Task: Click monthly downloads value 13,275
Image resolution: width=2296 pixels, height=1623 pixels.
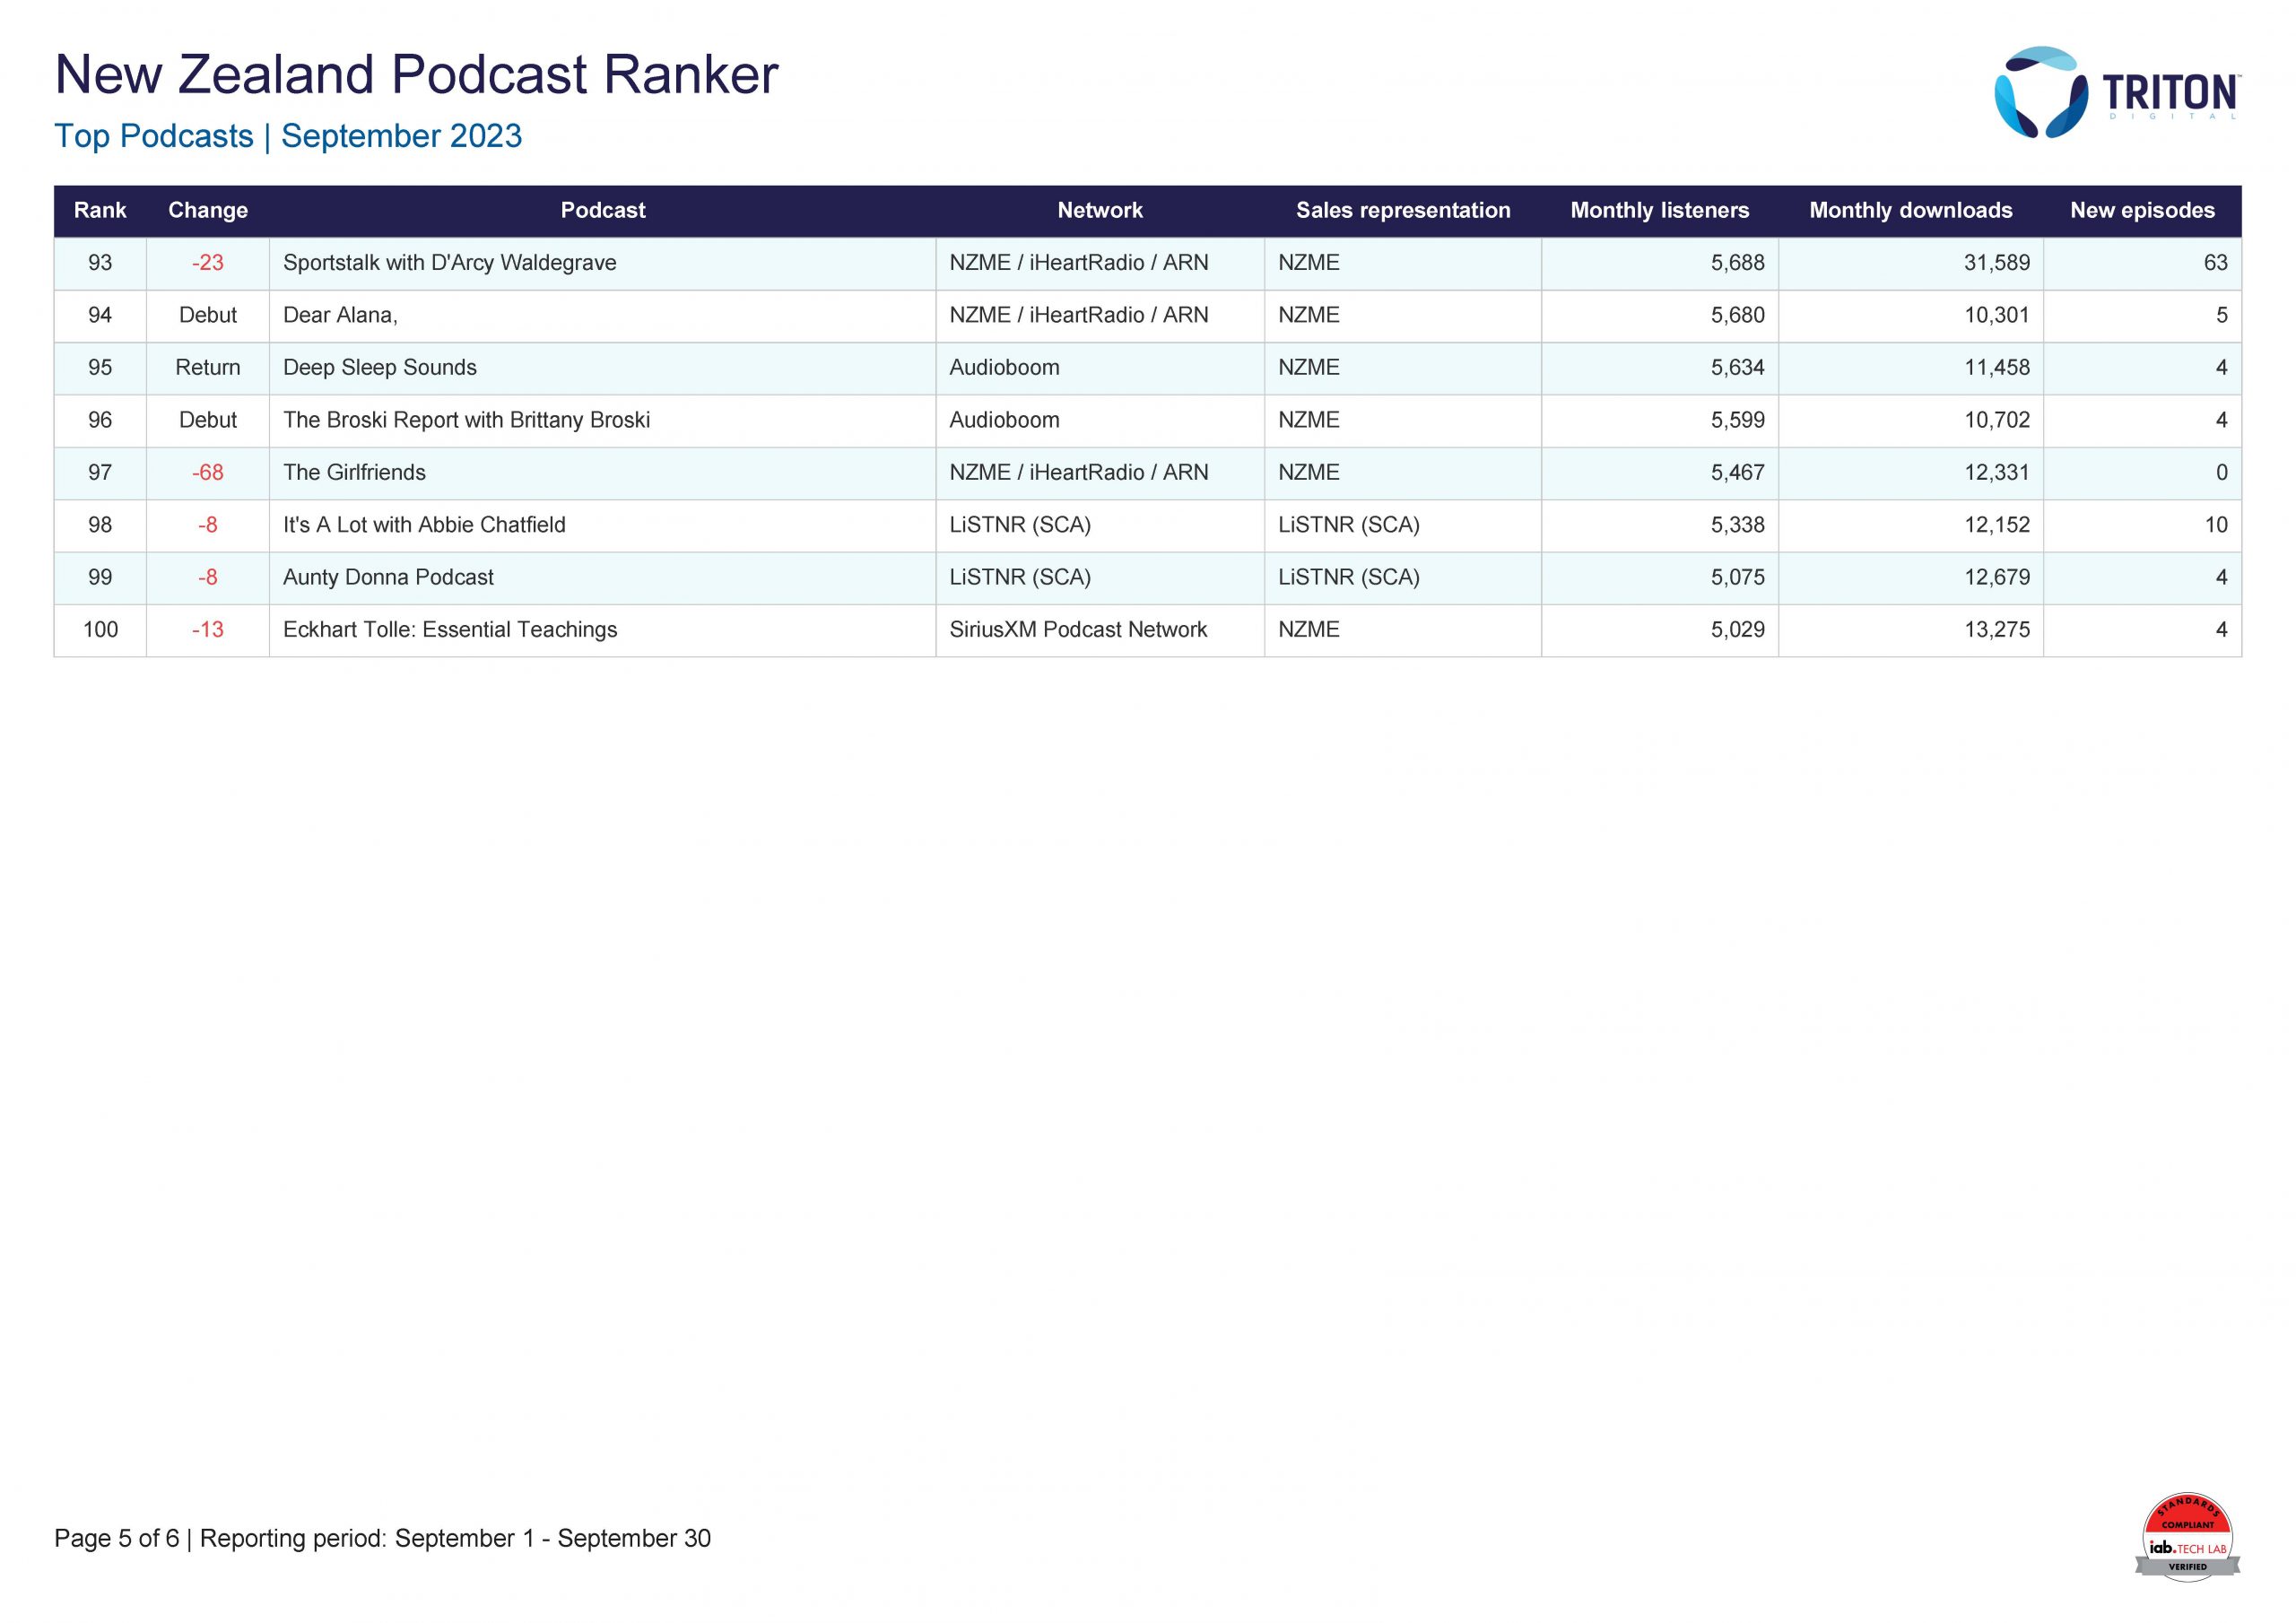Action: (1997, 629)
